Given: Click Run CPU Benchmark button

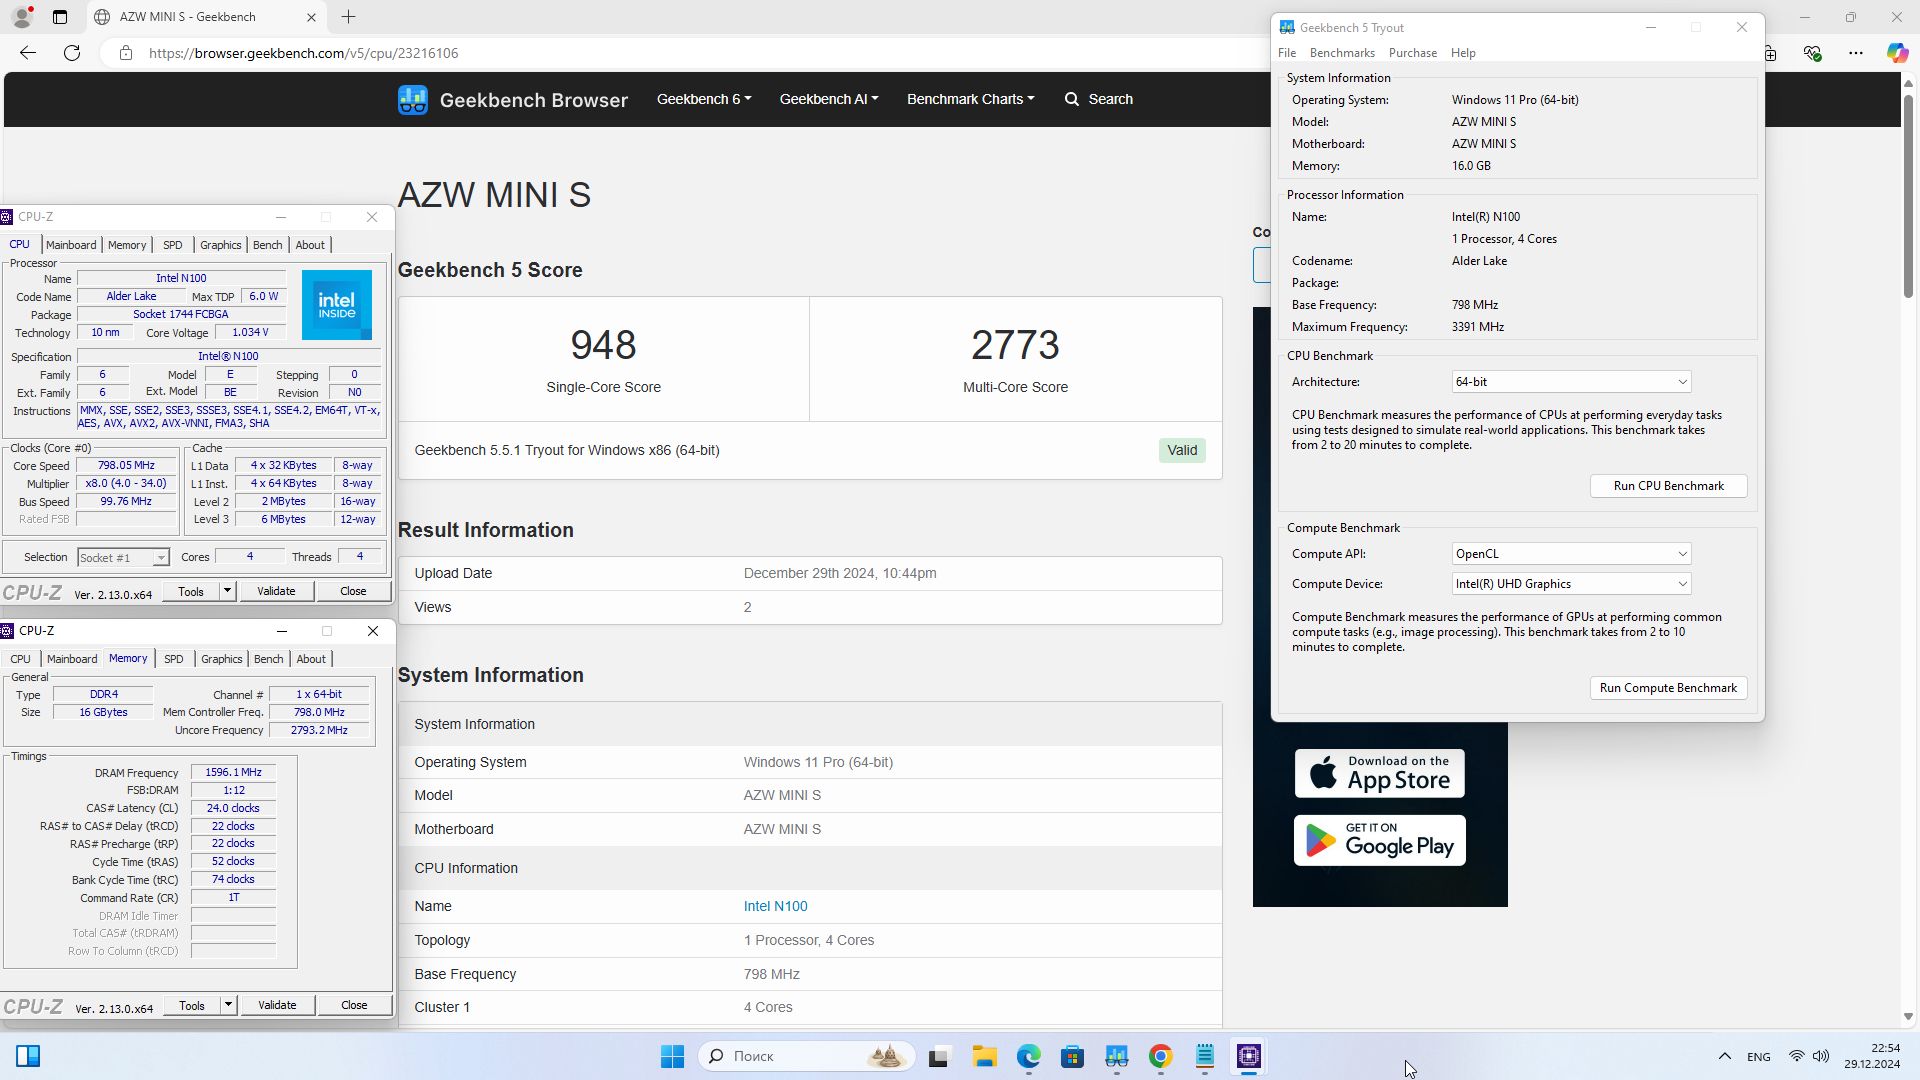Looking at the screenshot, I should click(1668, 486).
